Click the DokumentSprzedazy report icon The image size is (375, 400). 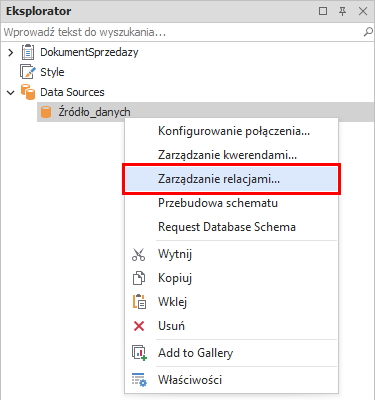click(28, 52)
